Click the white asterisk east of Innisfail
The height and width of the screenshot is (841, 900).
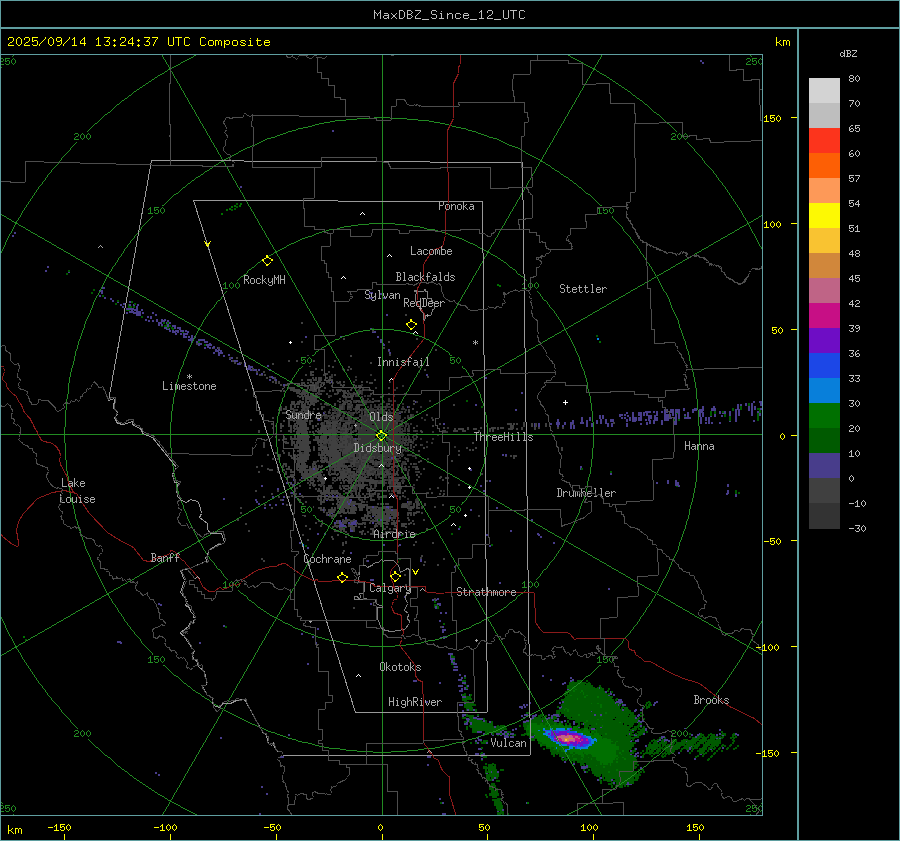click(x=475, y=343)
